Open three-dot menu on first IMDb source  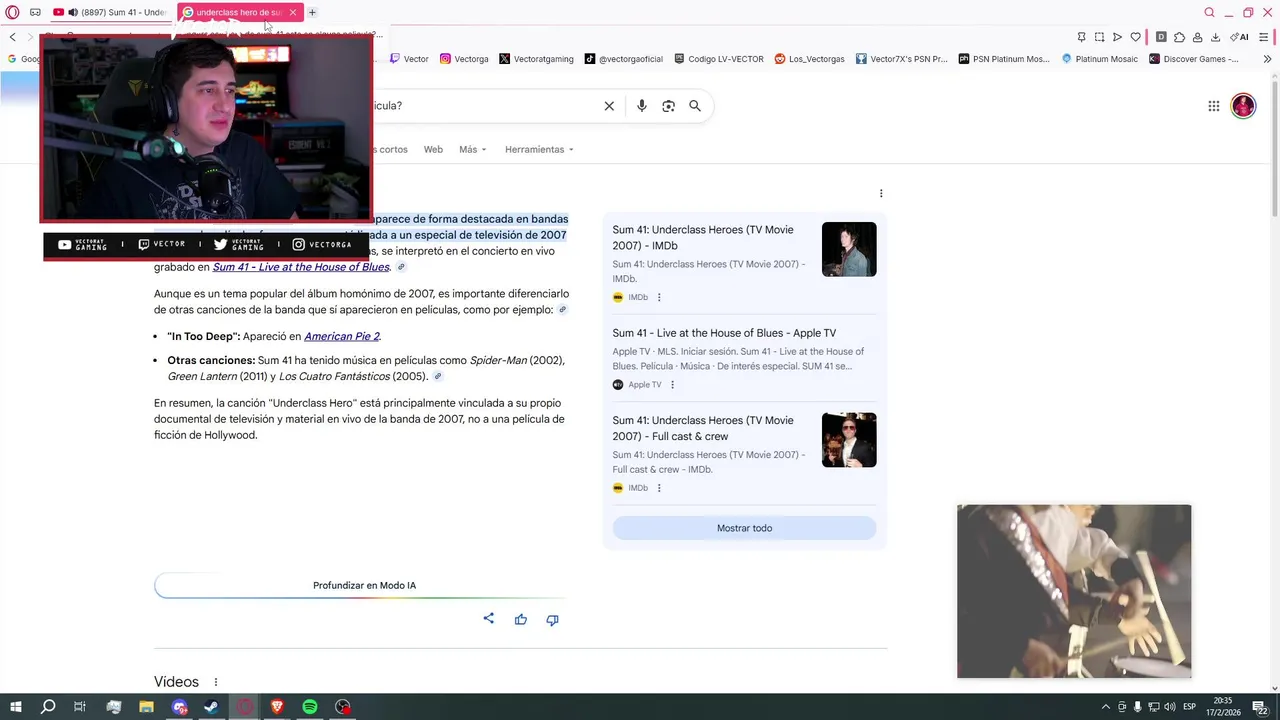[x=659, y=297]
